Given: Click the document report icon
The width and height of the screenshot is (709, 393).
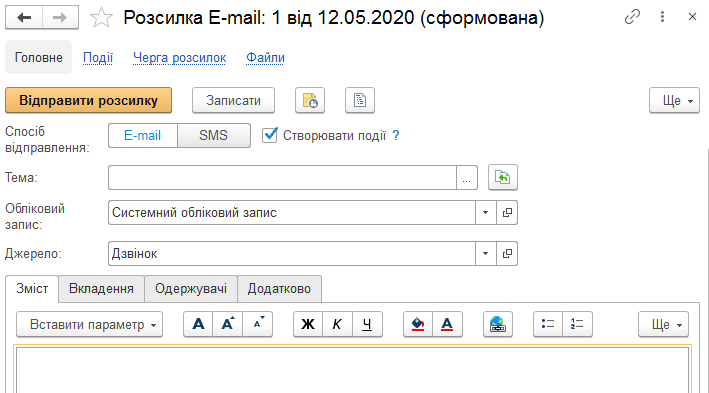Looking at the screenshot, I should (x=360, y=100).
